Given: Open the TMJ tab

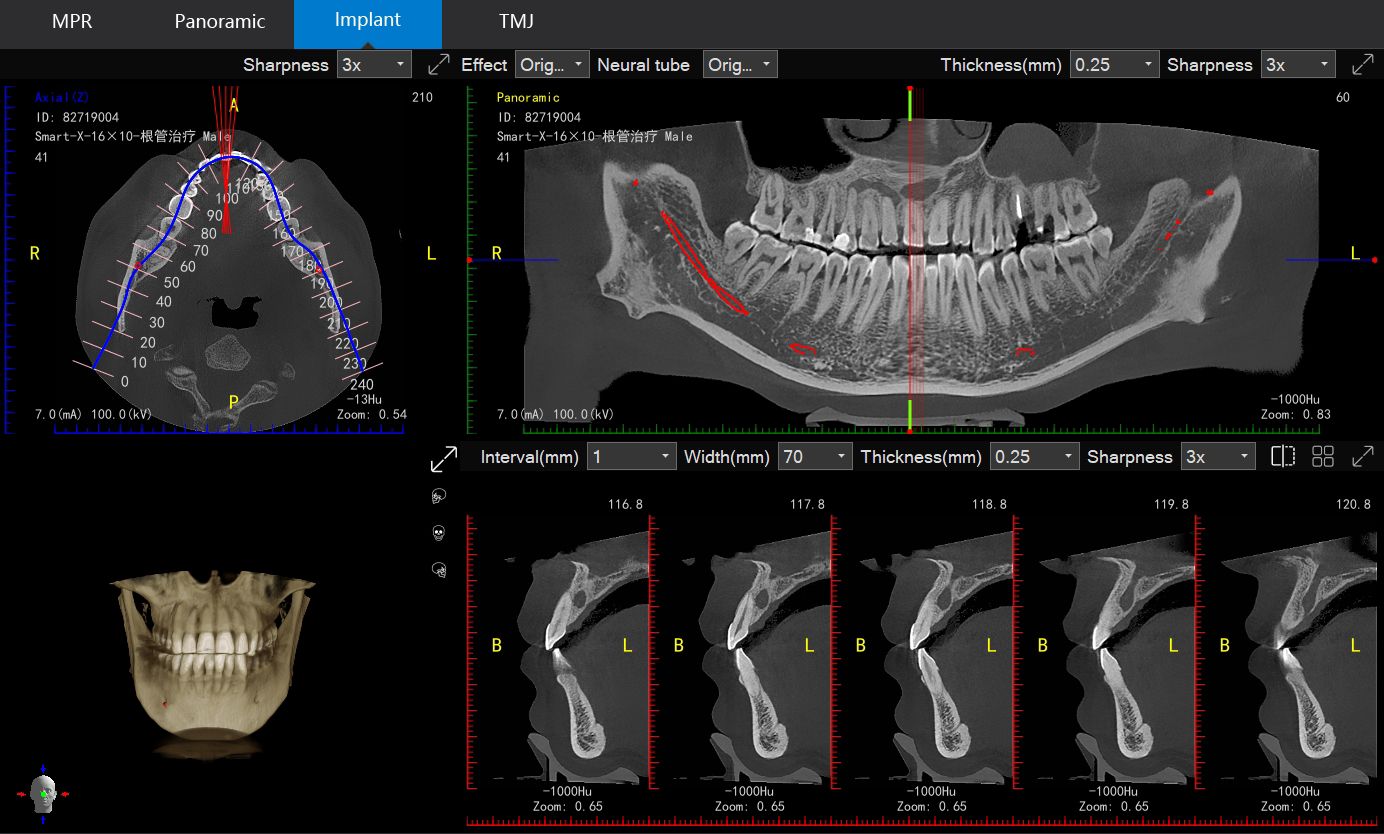Looking at the screenshot, I should tap(516, 21).
